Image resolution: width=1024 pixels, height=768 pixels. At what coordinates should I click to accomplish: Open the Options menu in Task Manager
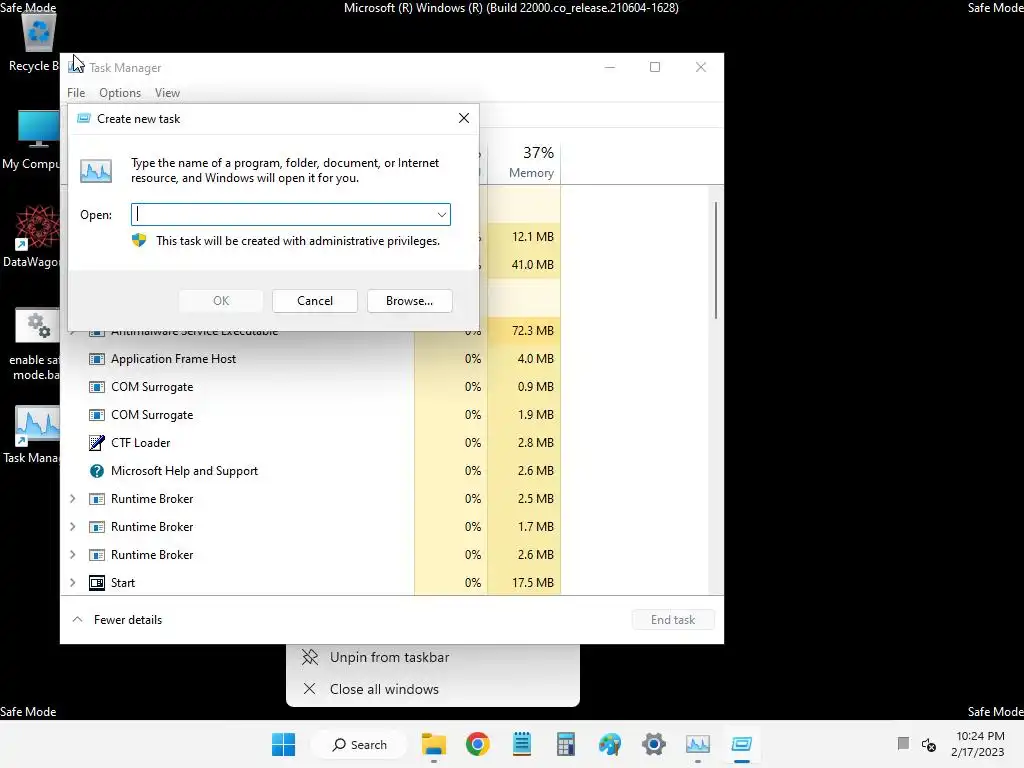click(x=120, y=93)
